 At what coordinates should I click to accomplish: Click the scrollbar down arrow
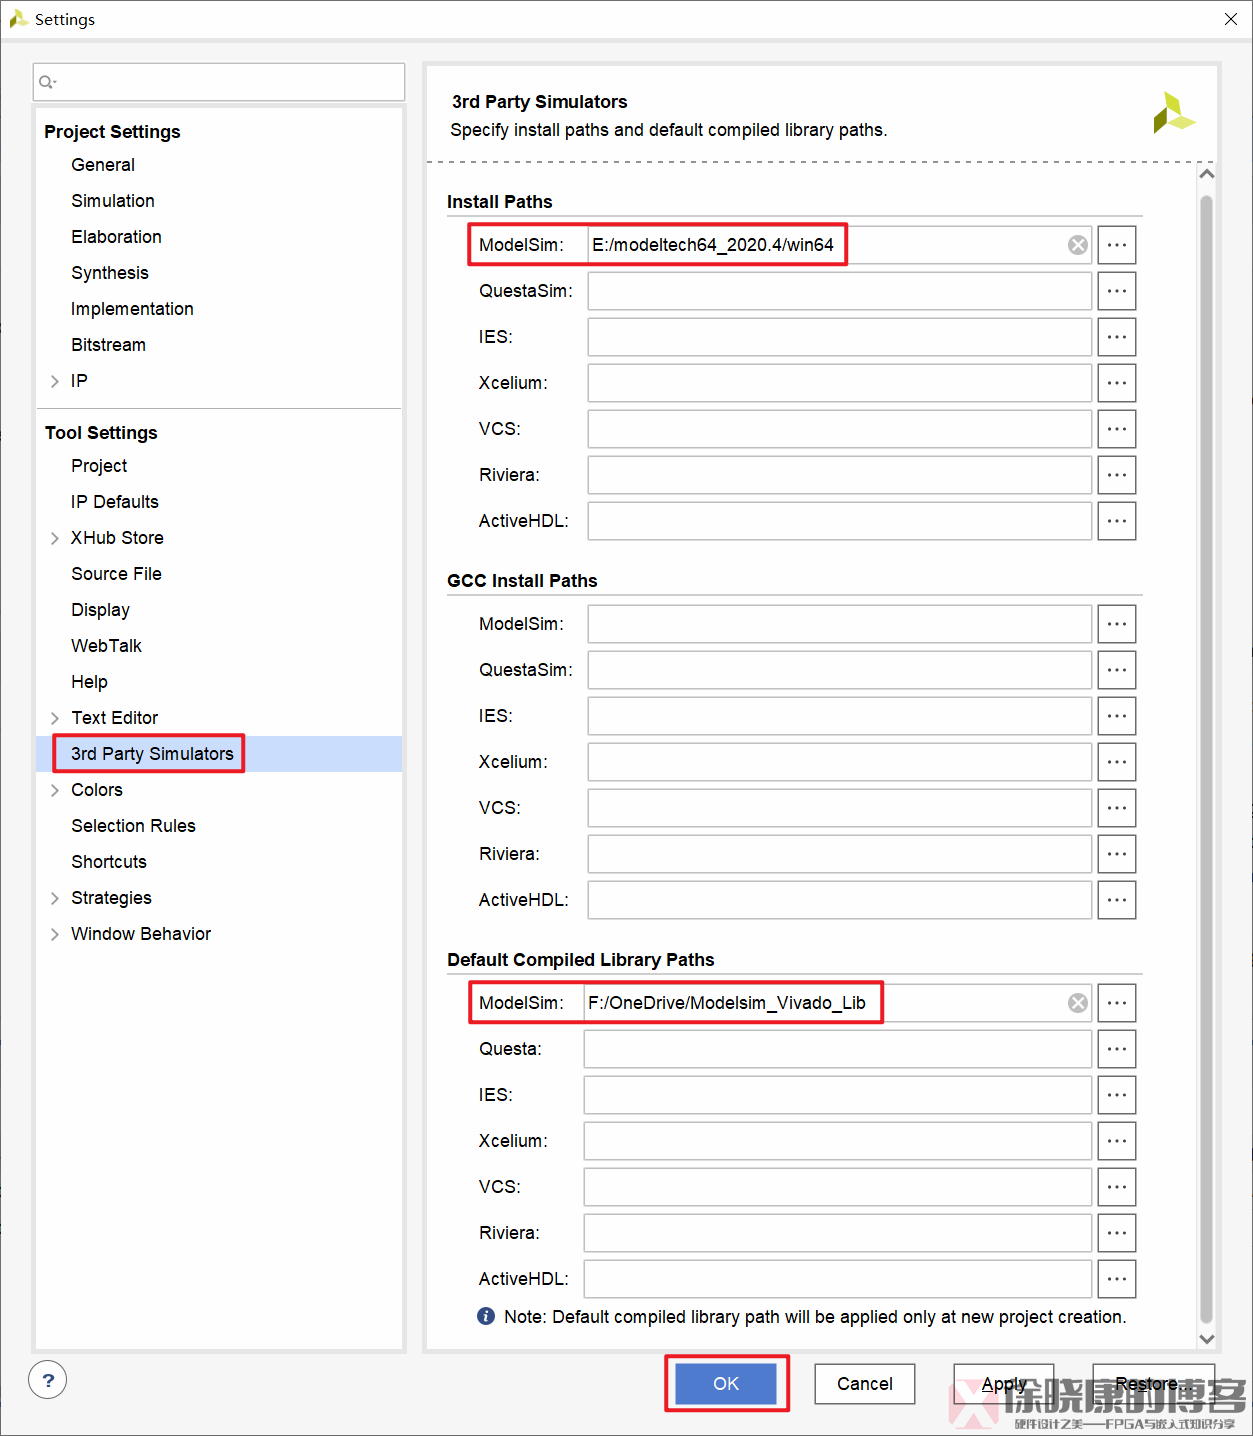(1207, 1339)
